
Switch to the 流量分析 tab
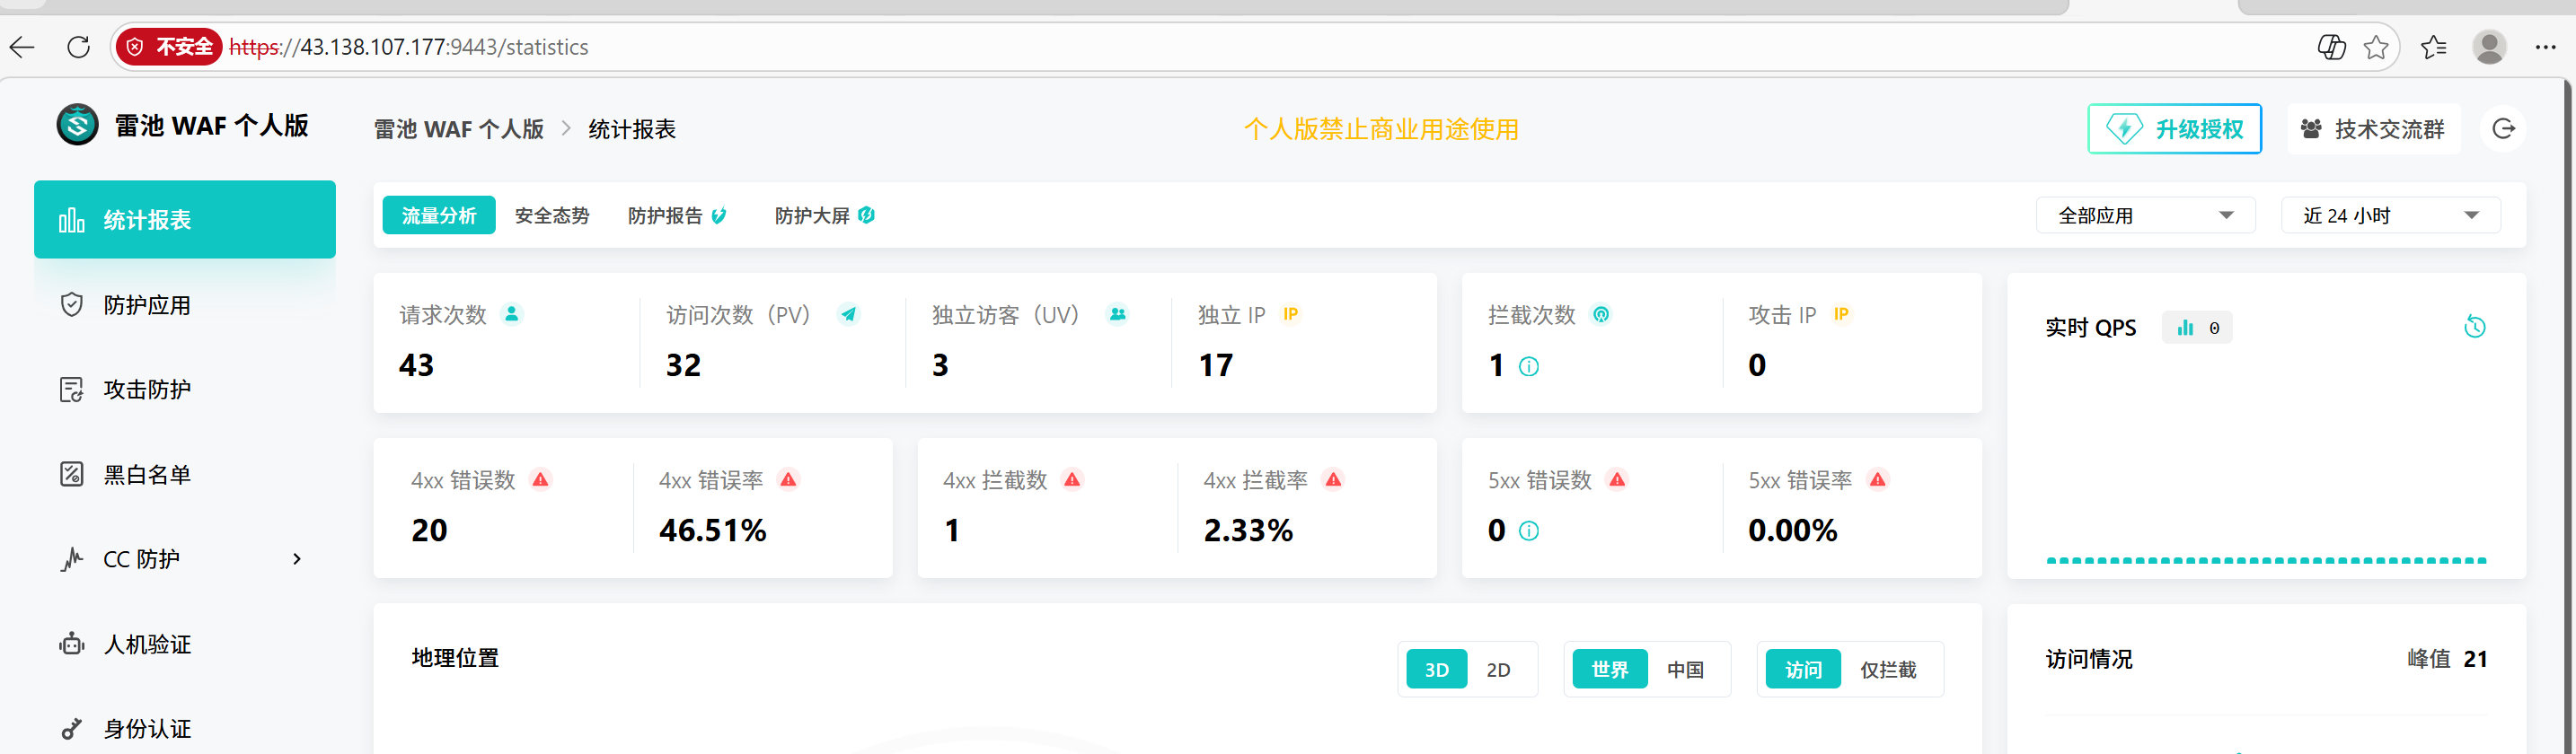(x=439, y=215)
